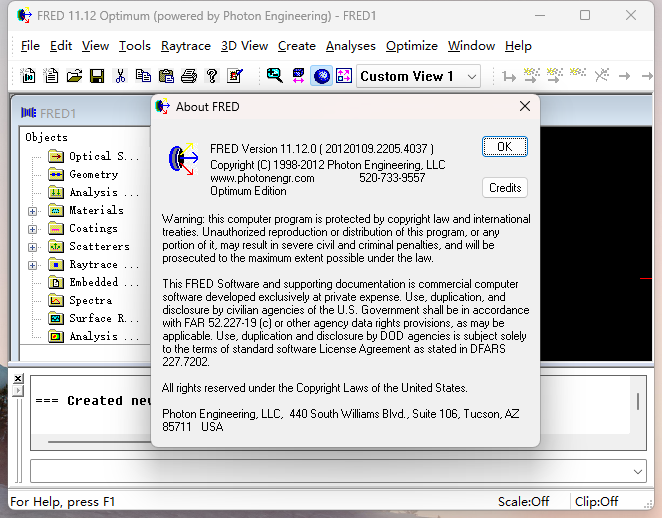The image size is (662, 518).
Task: Click OK in the About FRED dialog
Action: pos(505,146)
